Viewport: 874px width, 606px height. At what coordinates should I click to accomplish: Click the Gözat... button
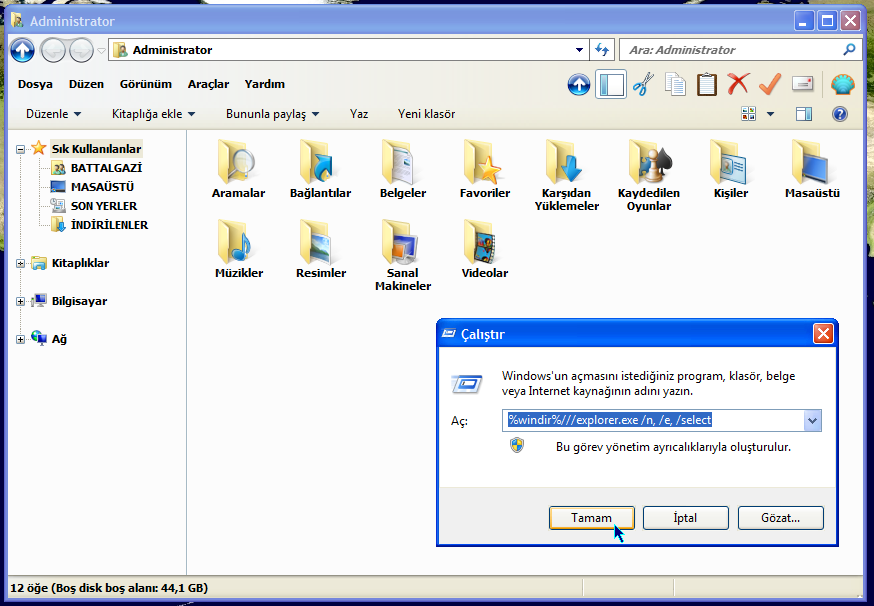pyautogui.click(x=780, y=518)
